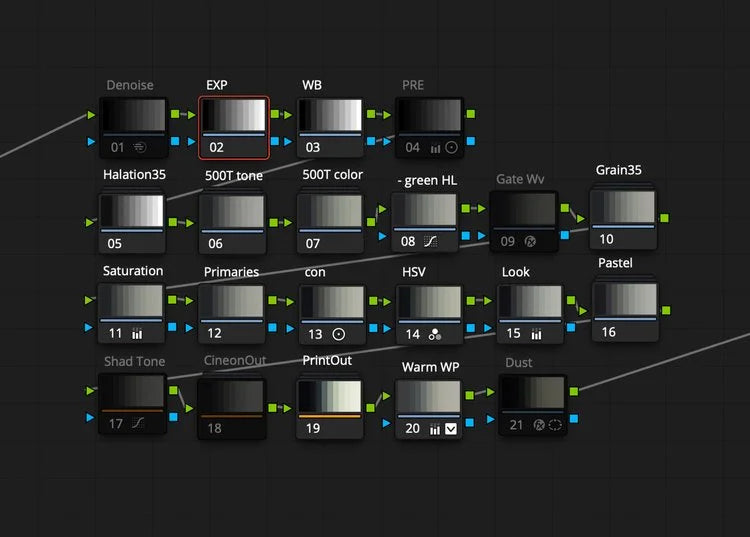Click the EXP node label
The image size is (750, 537).
click(217, 85)
